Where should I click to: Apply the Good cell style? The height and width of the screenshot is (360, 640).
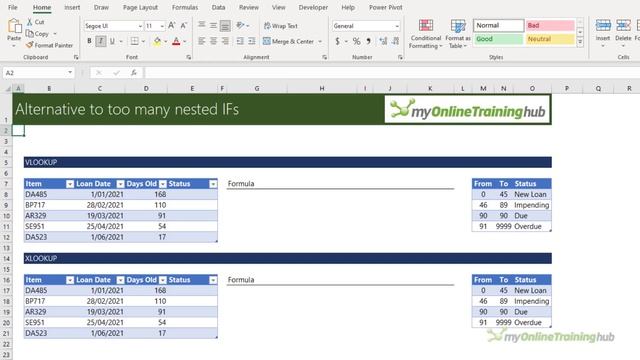[498, 39]
